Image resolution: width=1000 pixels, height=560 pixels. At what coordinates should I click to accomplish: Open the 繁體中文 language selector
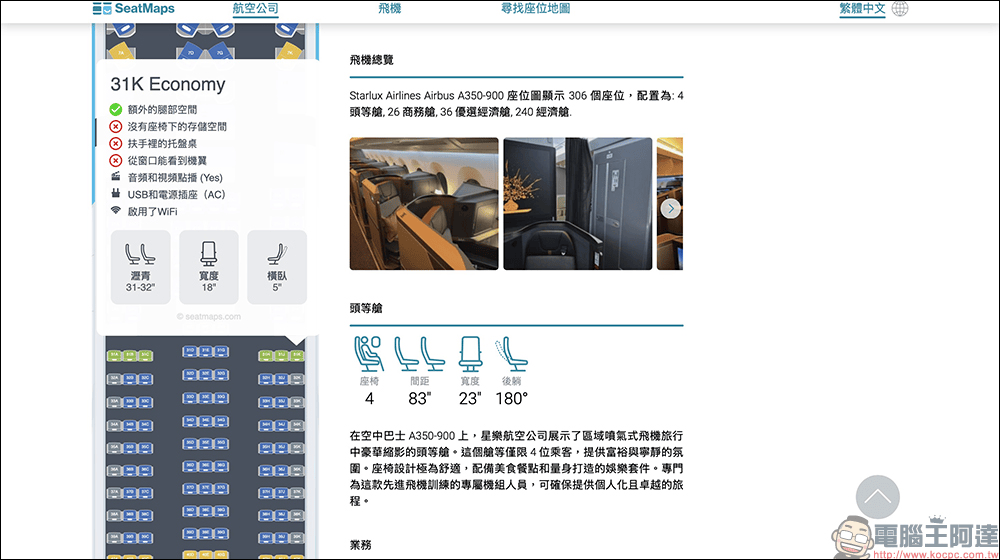(862, 8)
